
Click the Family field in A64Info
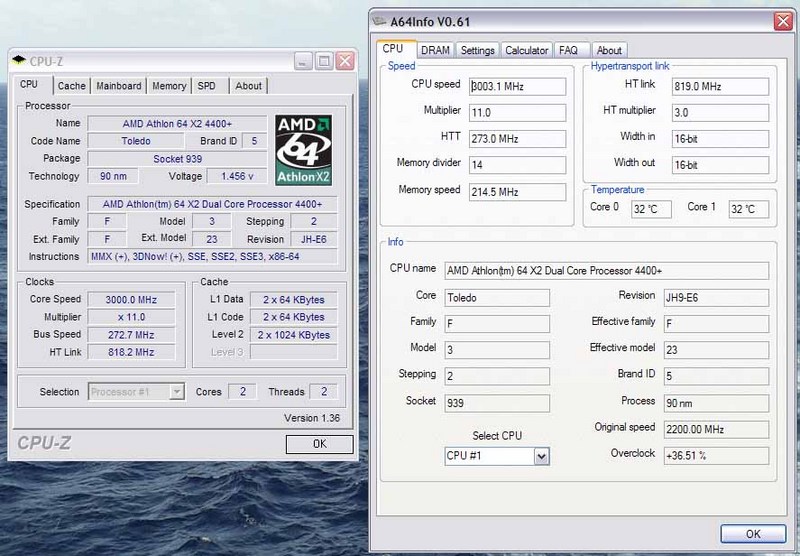point(497,324)
